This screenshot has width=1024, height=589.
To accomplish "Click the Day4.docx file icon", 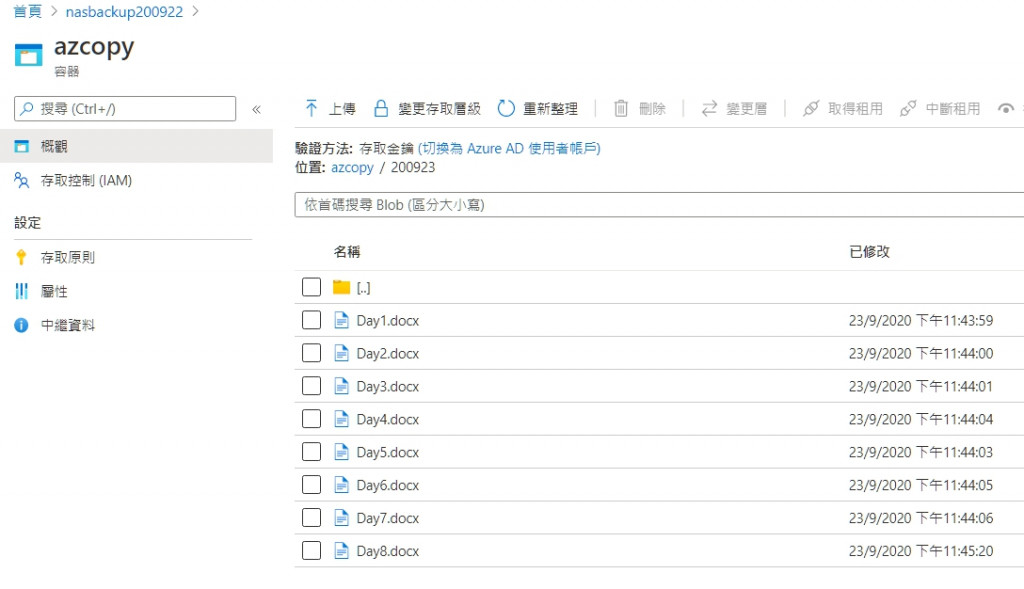I will click(x=341, y=419).
